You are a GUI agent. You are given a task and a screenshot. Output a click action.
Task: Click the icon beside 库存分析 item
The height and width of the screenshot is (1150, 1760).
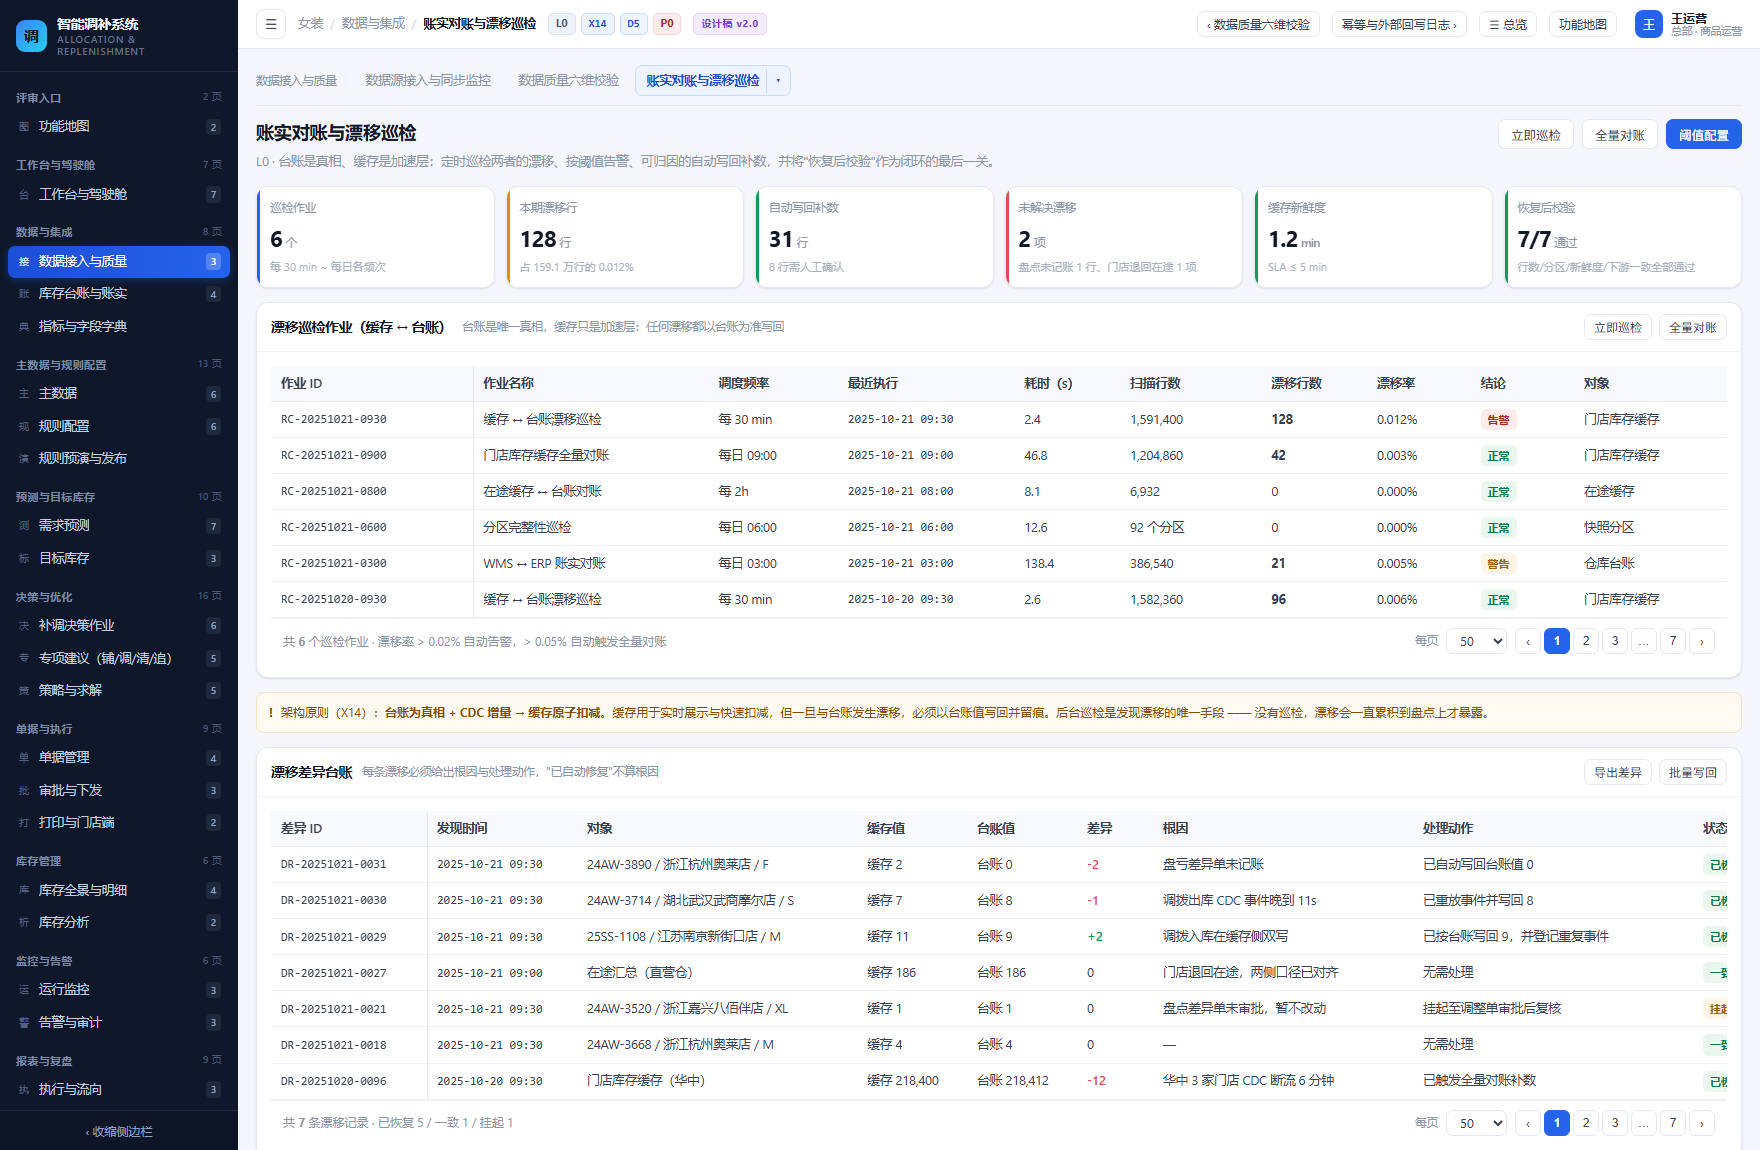pyautogui.click(x=24, y=923)
